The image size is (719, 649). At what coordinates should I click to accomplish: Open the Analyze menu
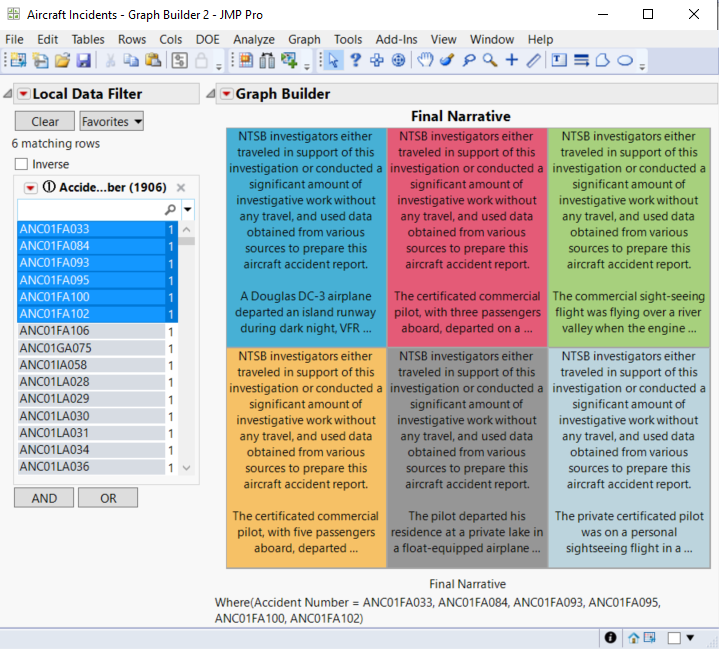coord(253,39)
